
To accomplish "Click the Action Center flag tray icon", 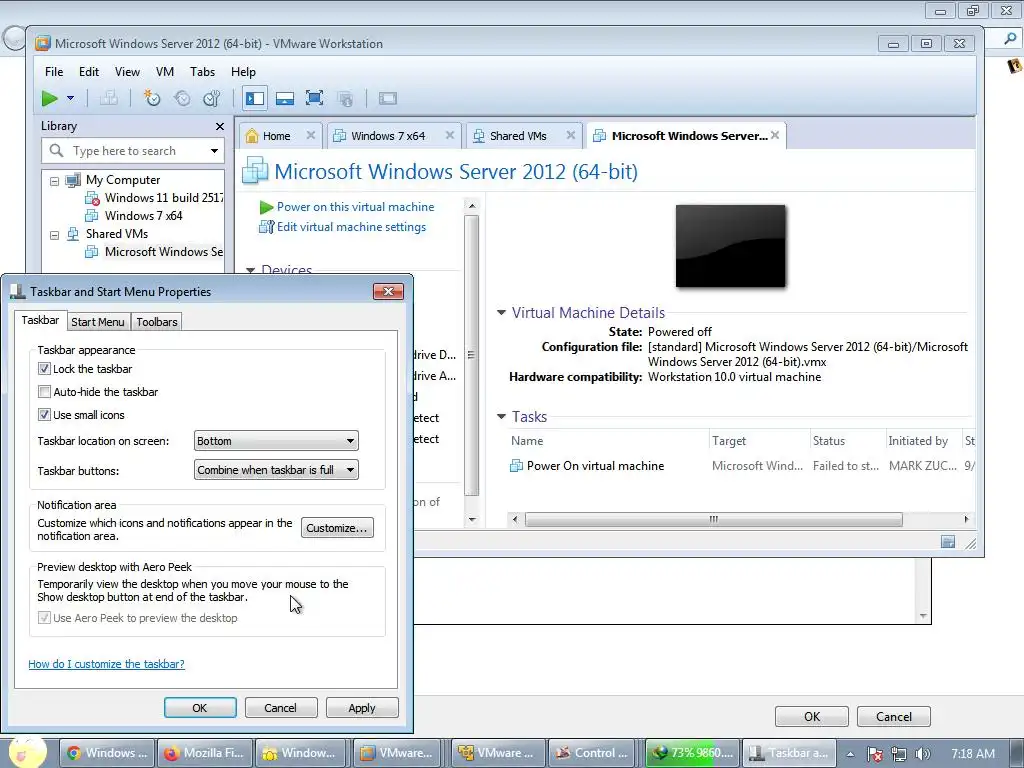I will [x=875, y=754].
